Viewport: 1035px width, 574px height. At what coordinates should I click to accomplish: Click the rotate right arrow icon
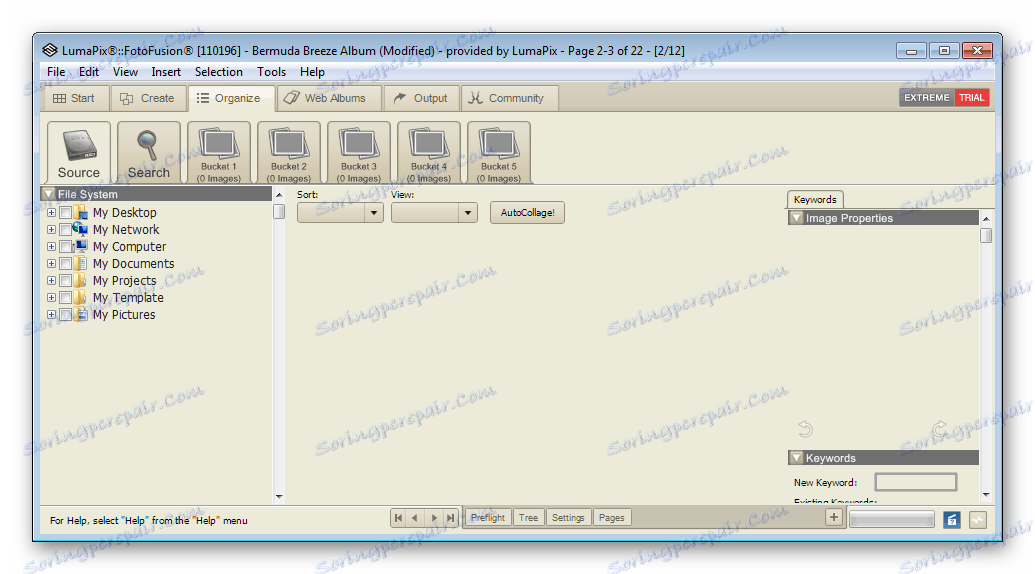point(939,429)
